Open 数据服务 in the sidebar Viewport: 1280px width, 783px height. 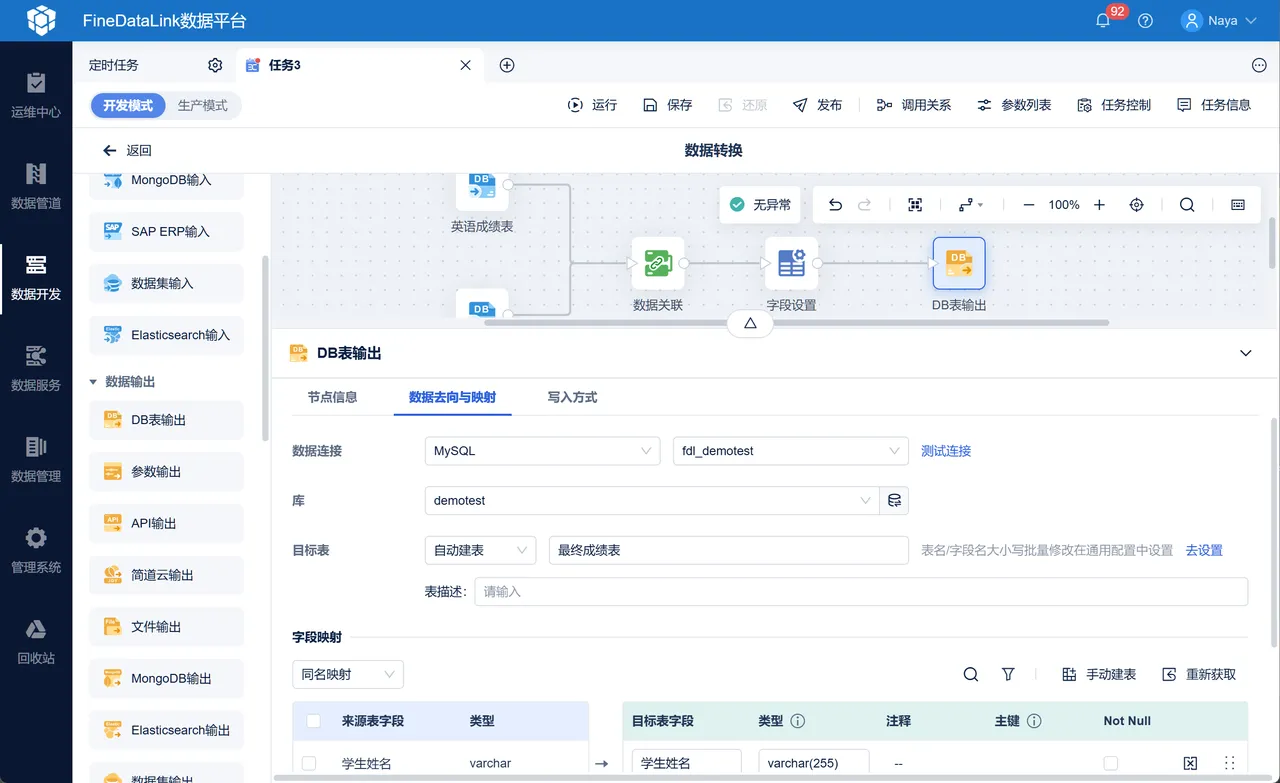(36, 368)
